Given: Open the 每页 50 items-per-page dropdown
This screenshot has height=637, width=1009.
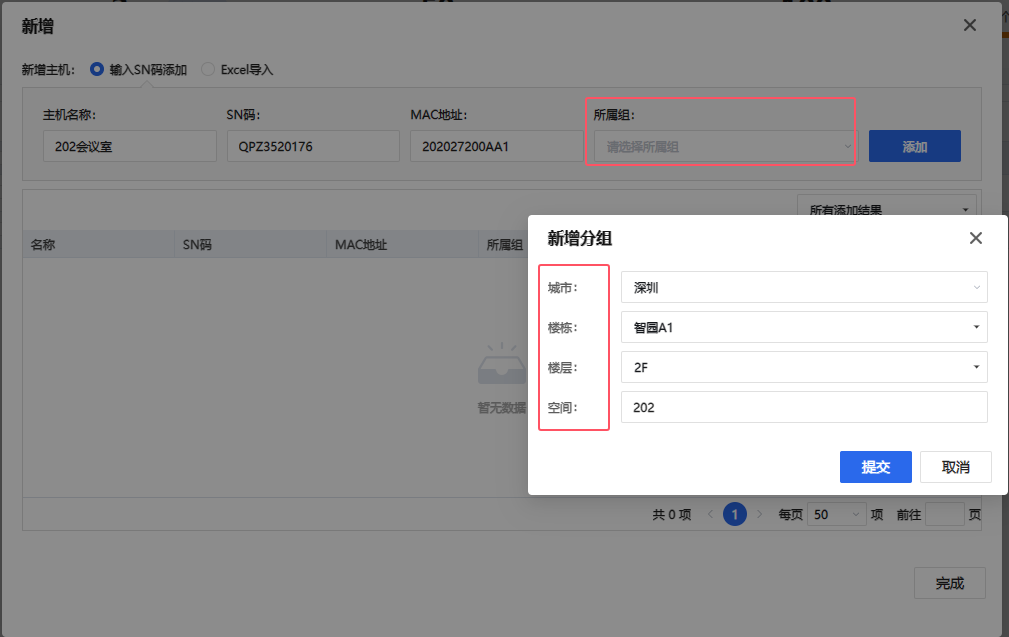Looking at the screenshot, I should click(836, 515).
